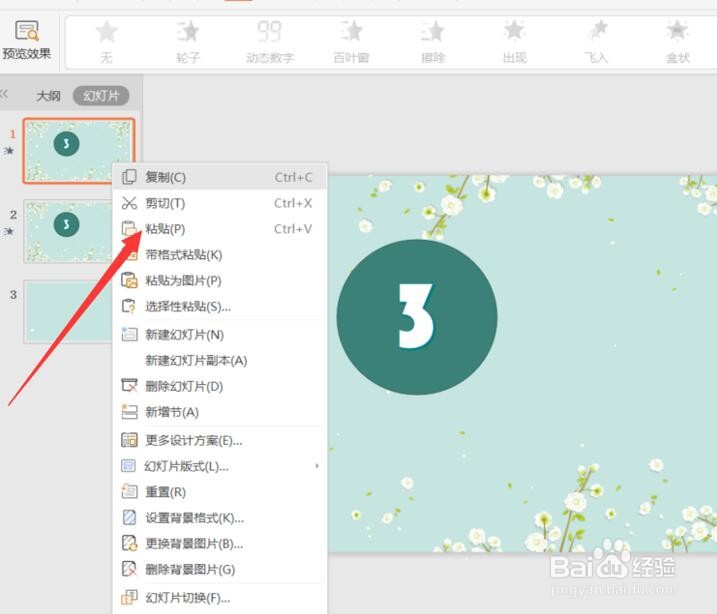This screenshot has height=614, width=717.
Task: Expand the 幻灯片版式 submenu arrow
Action: (x=317, y=466)
